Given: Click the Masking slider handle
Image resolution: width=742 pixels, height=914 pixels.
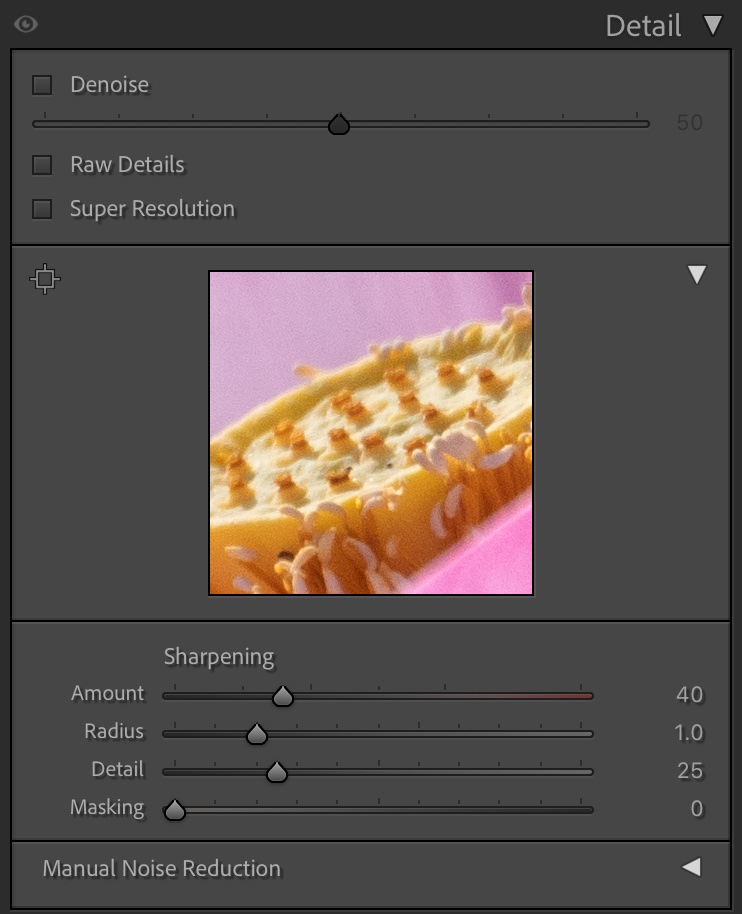Looking at the screenshot, I should point(174,810).
